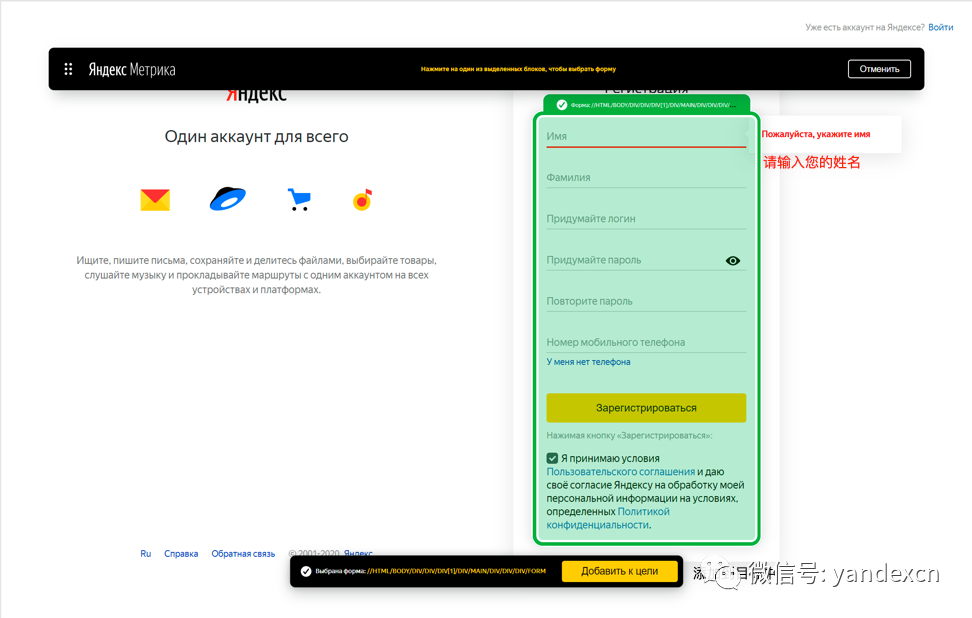972x618 pixels.
Task: Click the Ru language link
Action: click(x=146, y=554)
